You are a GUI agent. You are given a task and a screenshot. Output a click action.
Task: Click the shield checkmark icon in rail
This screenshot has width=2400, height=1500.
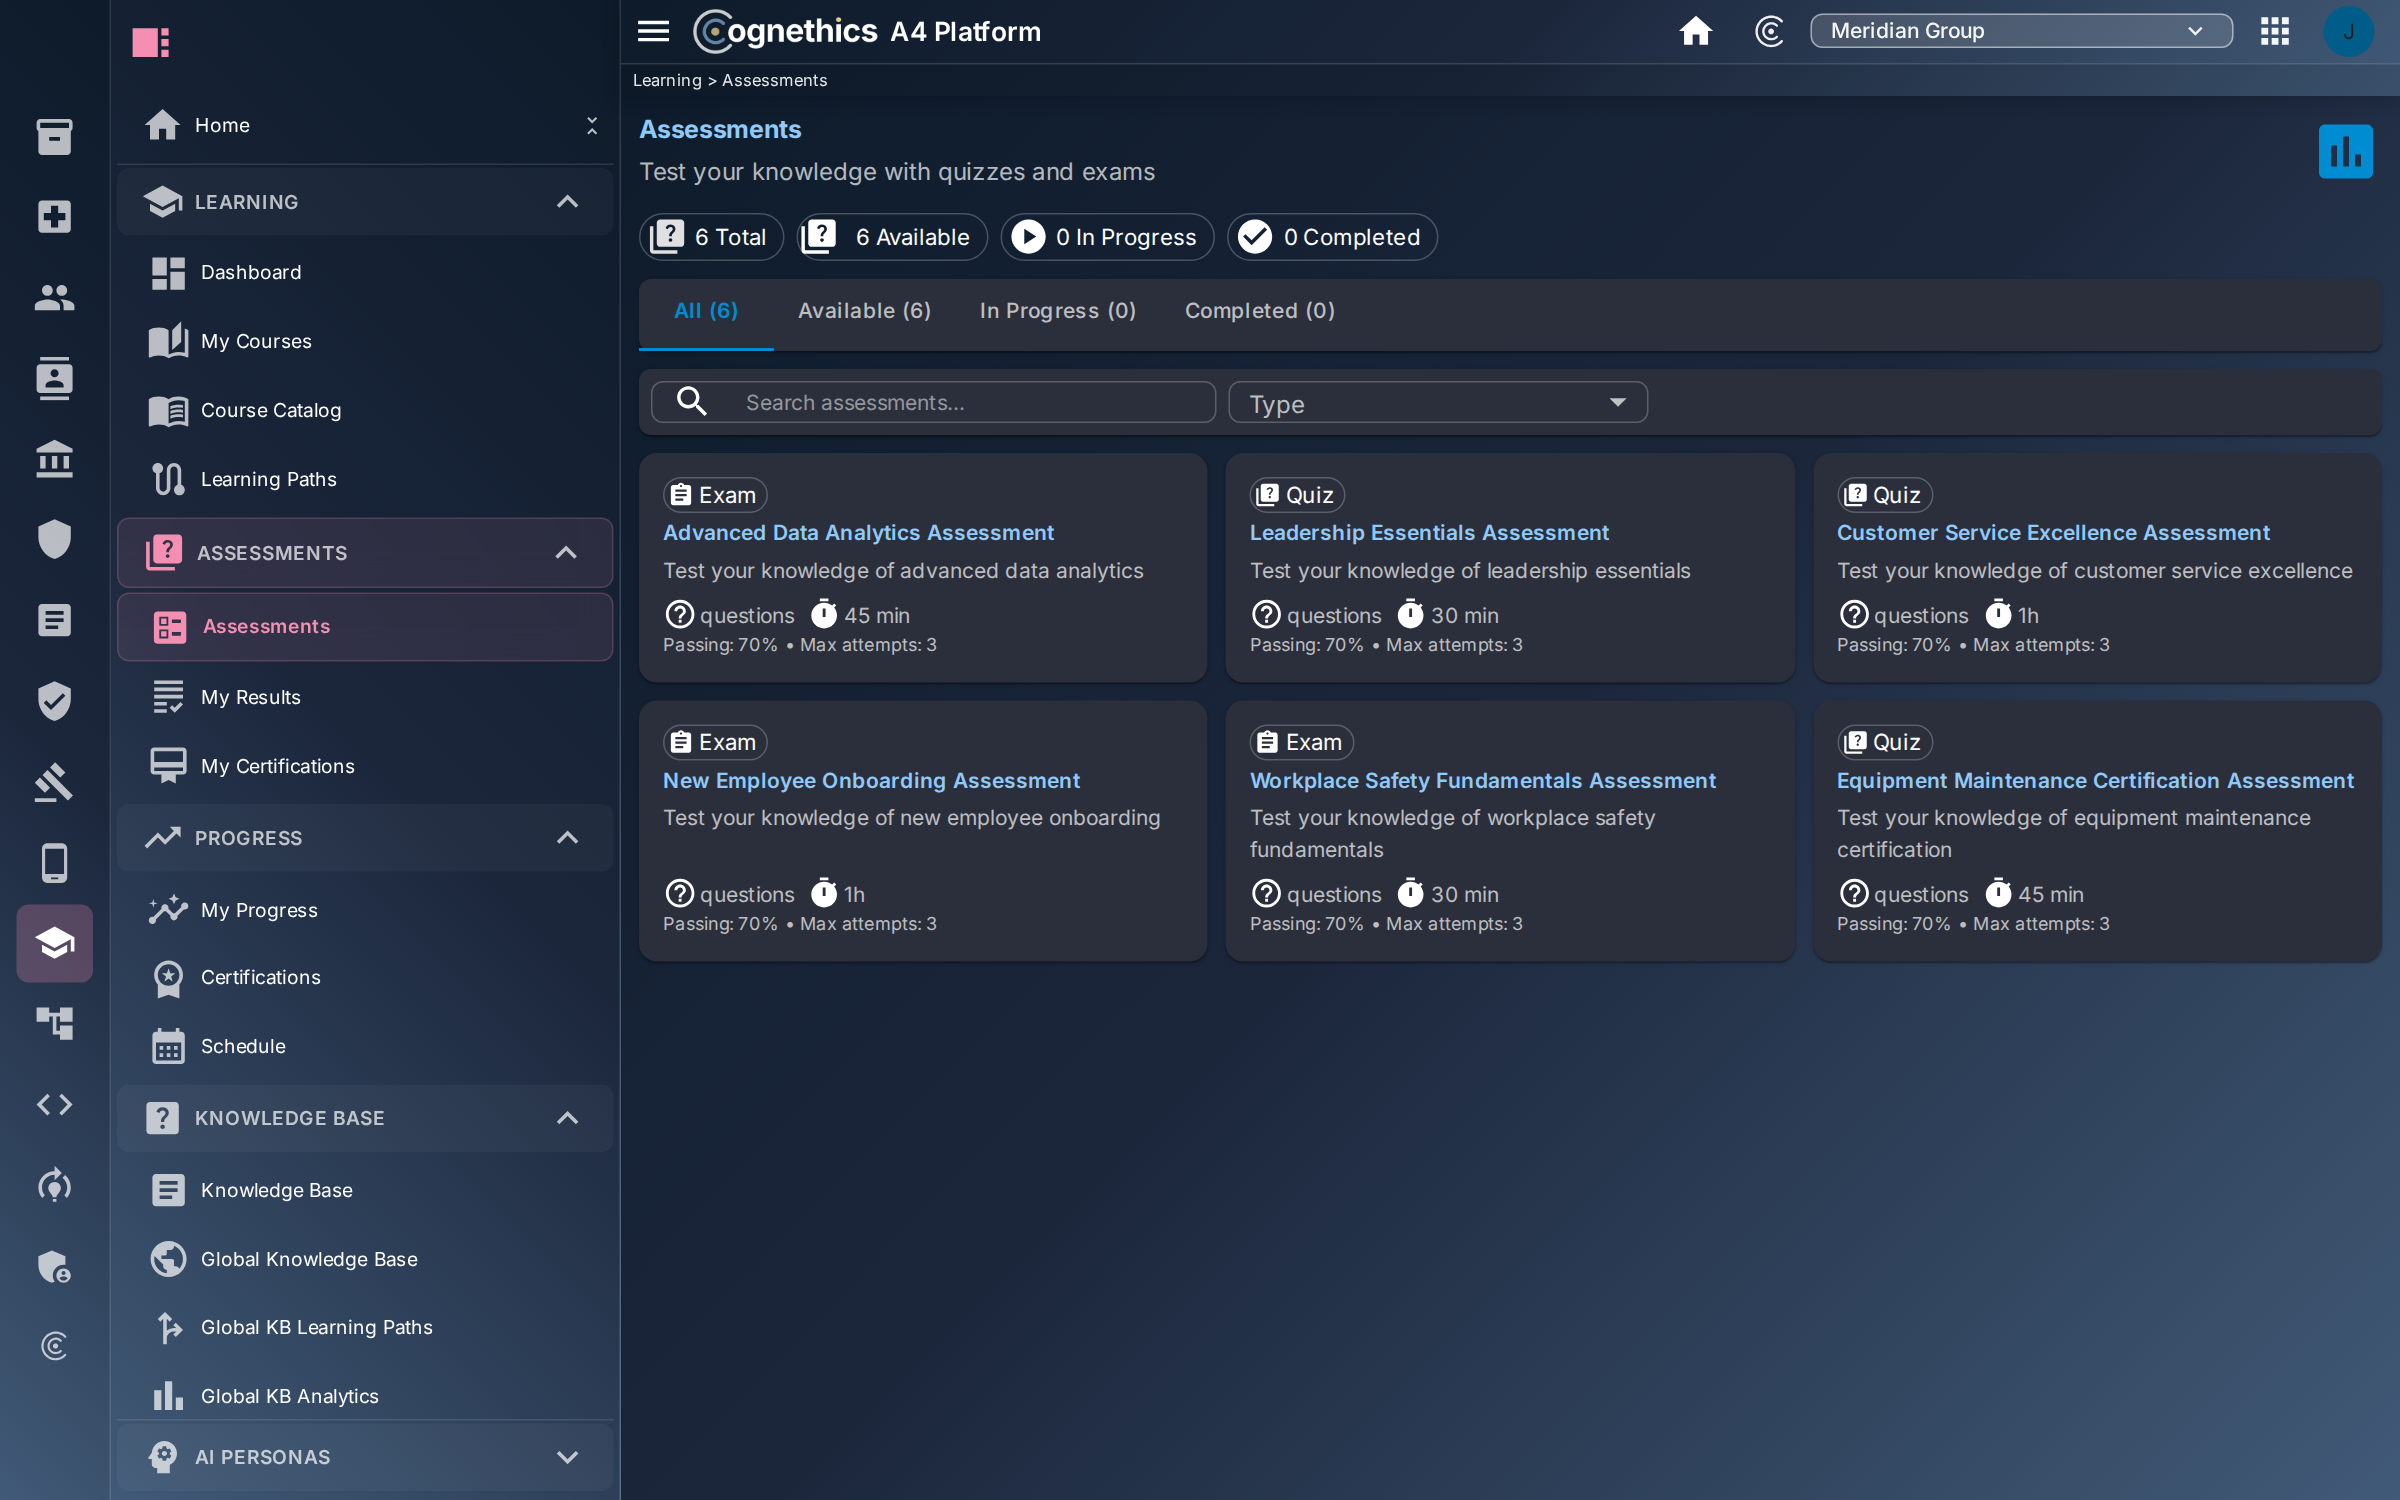(x=54, y=701)
